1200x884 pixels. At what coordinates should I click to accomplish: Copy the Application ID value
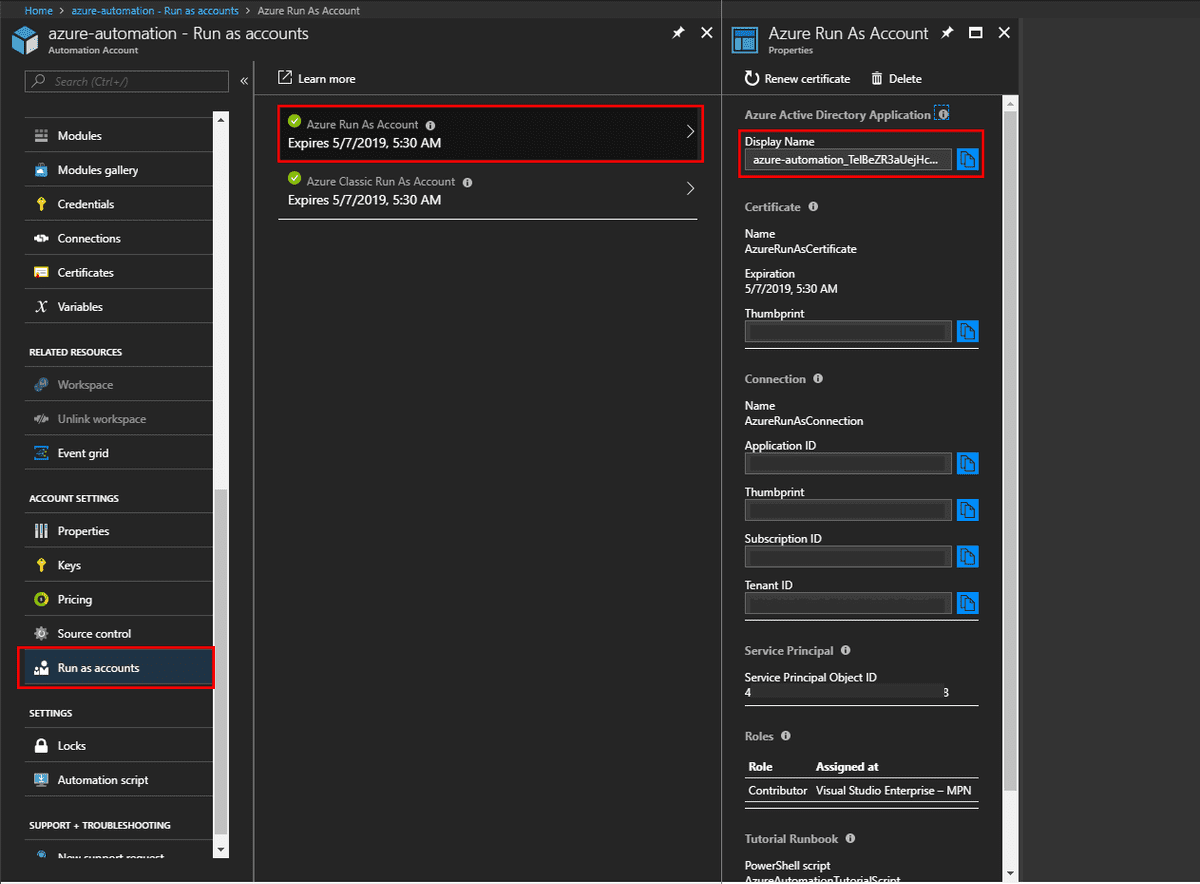(x=967, y=463)
